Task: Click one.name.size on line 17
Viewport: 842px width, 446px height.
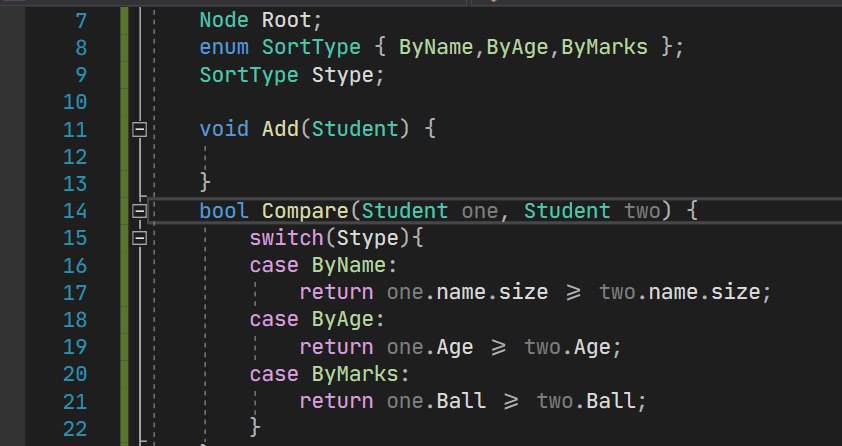Action: pos(467,293)
